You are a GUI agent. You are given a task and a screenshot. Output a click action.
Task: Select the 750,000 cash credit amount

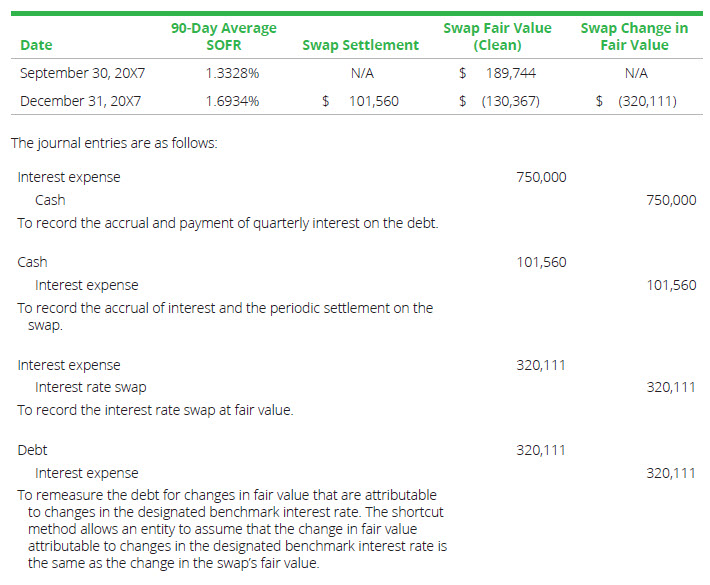671,200
